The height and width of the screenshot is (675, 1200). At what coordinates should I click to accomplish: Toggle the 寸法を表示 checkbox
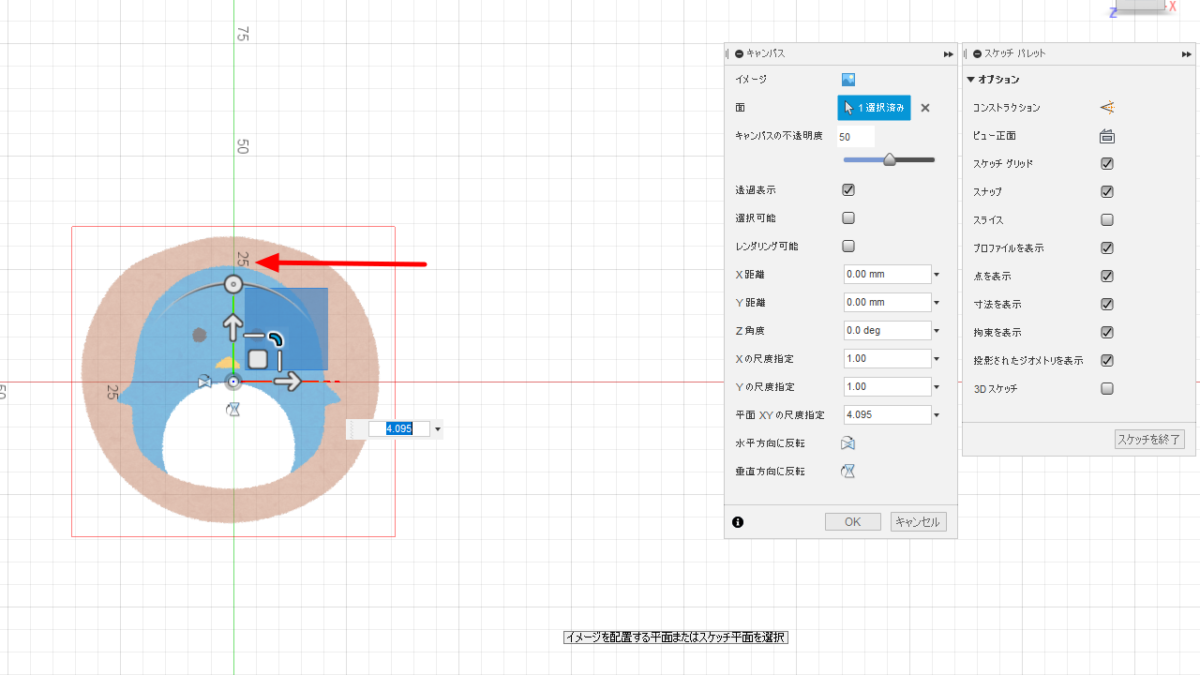point(1107,304)
